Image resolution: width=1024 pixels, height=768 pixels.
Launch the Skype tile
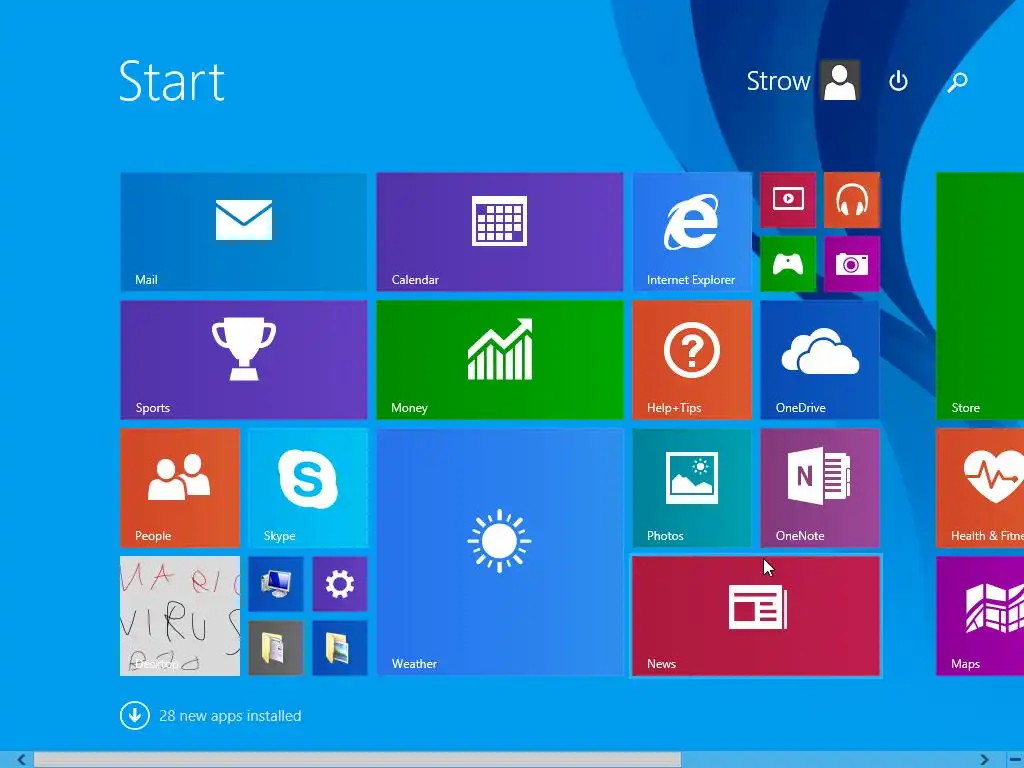click(x=308, y=488)
